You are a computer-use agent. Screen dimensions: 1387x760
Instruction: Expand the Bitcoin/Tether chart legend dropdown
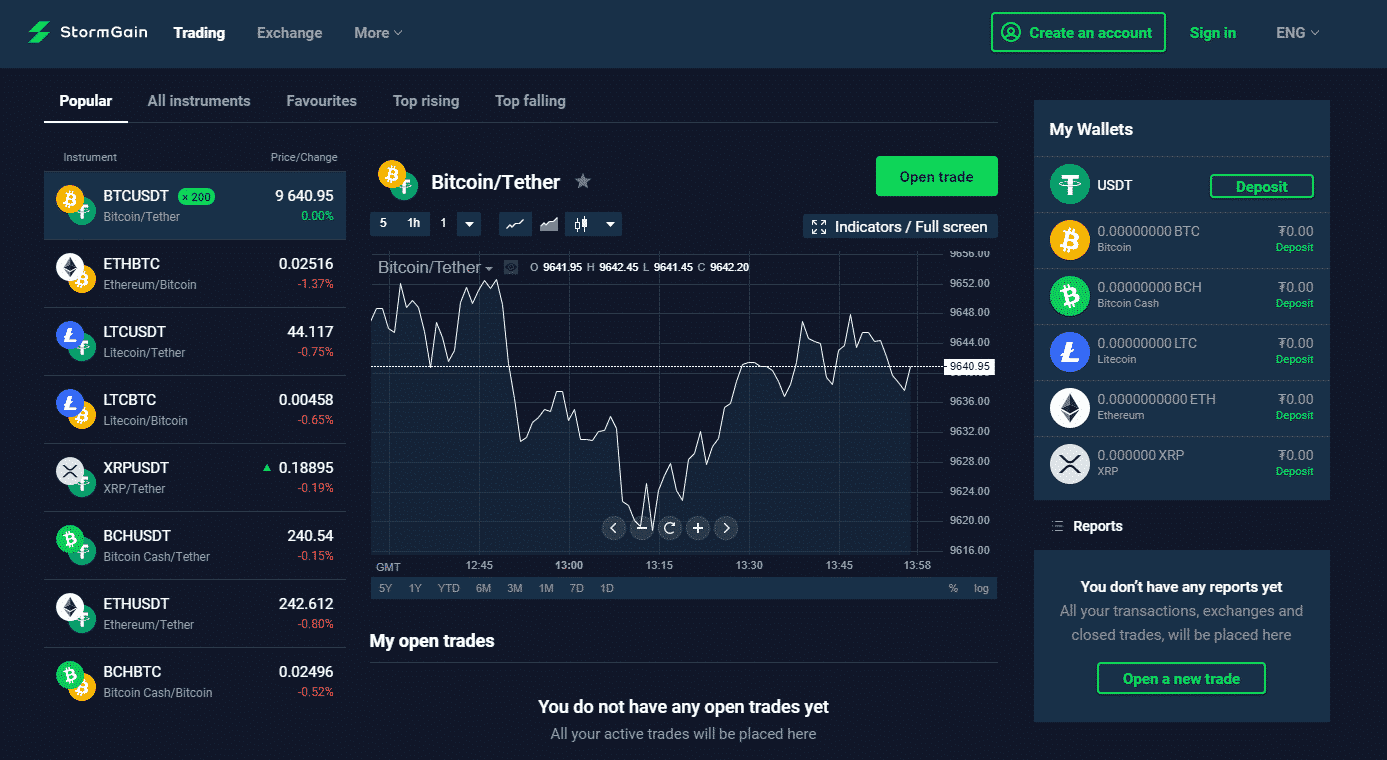coord(489,268)
